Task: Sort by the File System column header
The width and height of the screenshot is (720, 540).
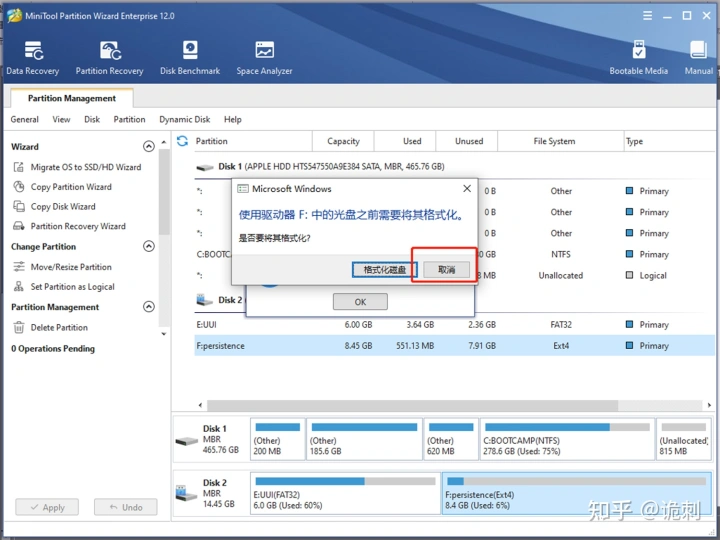Action: (560, 141)
